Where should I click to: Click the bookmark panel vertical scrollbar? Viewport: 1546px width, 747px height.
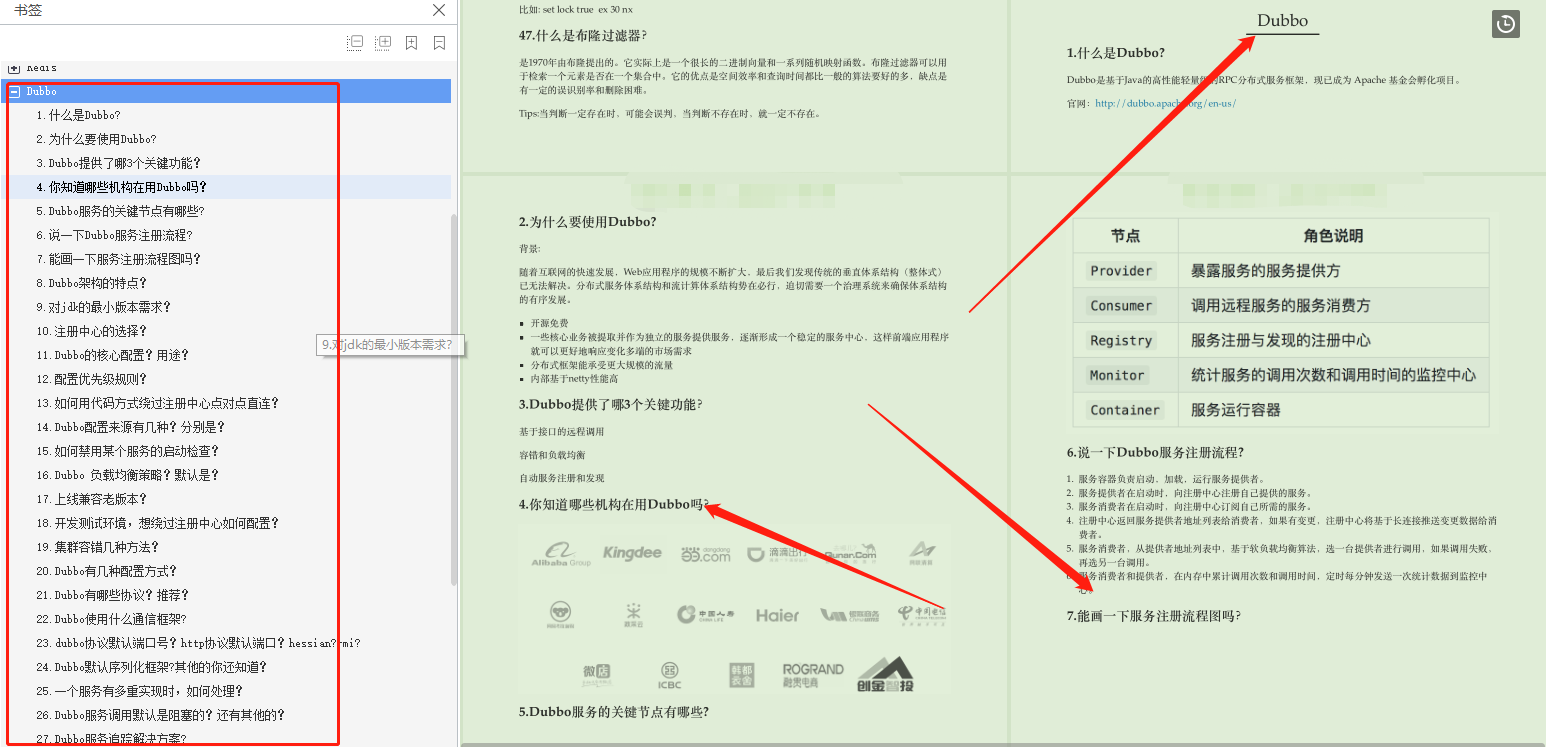454,400
